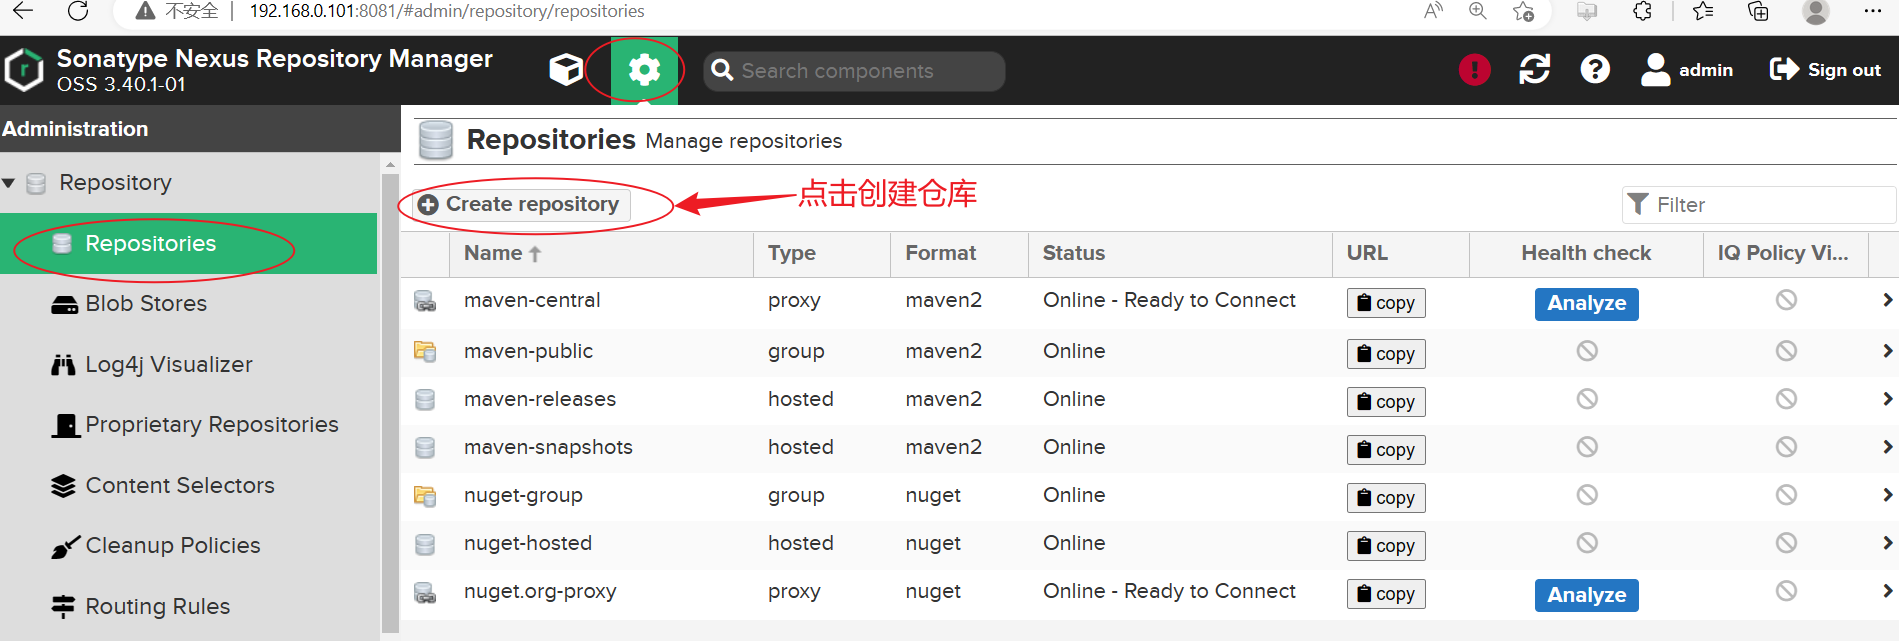1899x641 pixels.
Task: Expand the maven-central row chevron
Action: coord(1887,300)
